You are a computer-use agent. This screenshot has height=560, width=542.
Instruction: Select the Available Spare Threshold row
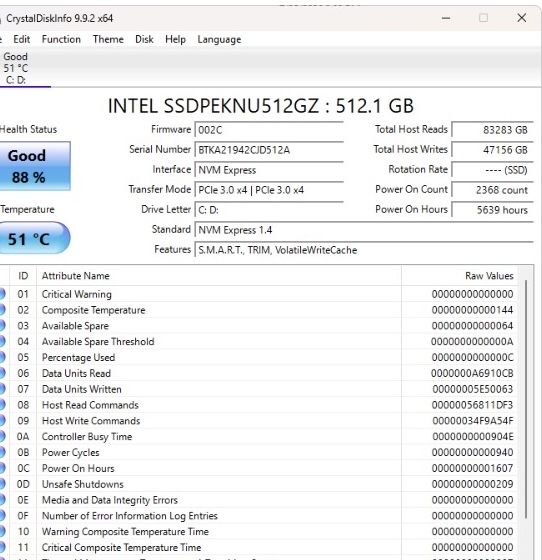click(259, 341)
